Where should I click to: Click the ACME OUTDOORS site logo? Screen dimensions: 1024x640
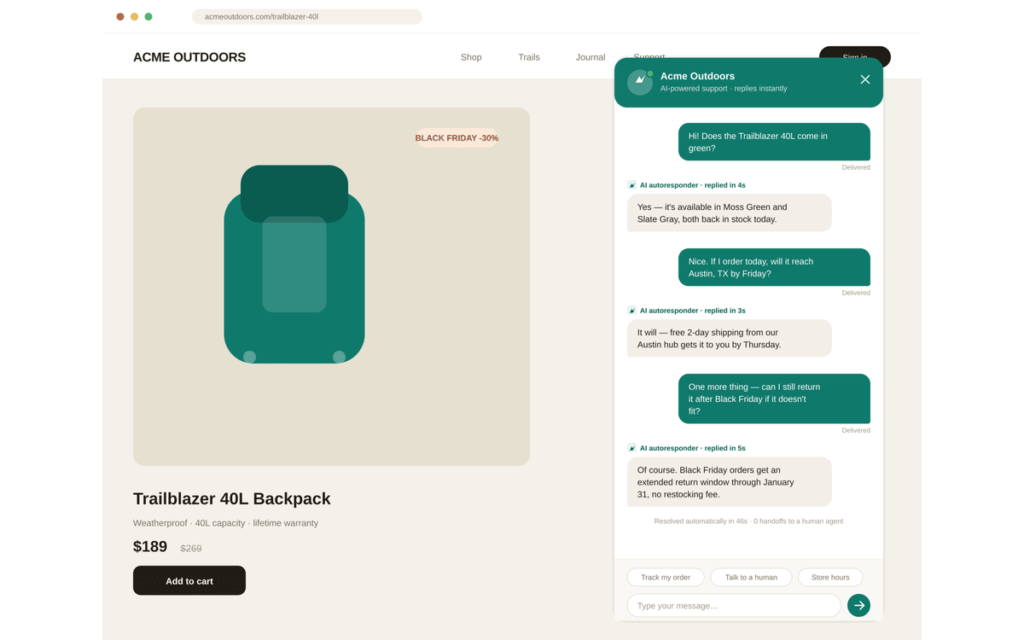coord(189,57)
